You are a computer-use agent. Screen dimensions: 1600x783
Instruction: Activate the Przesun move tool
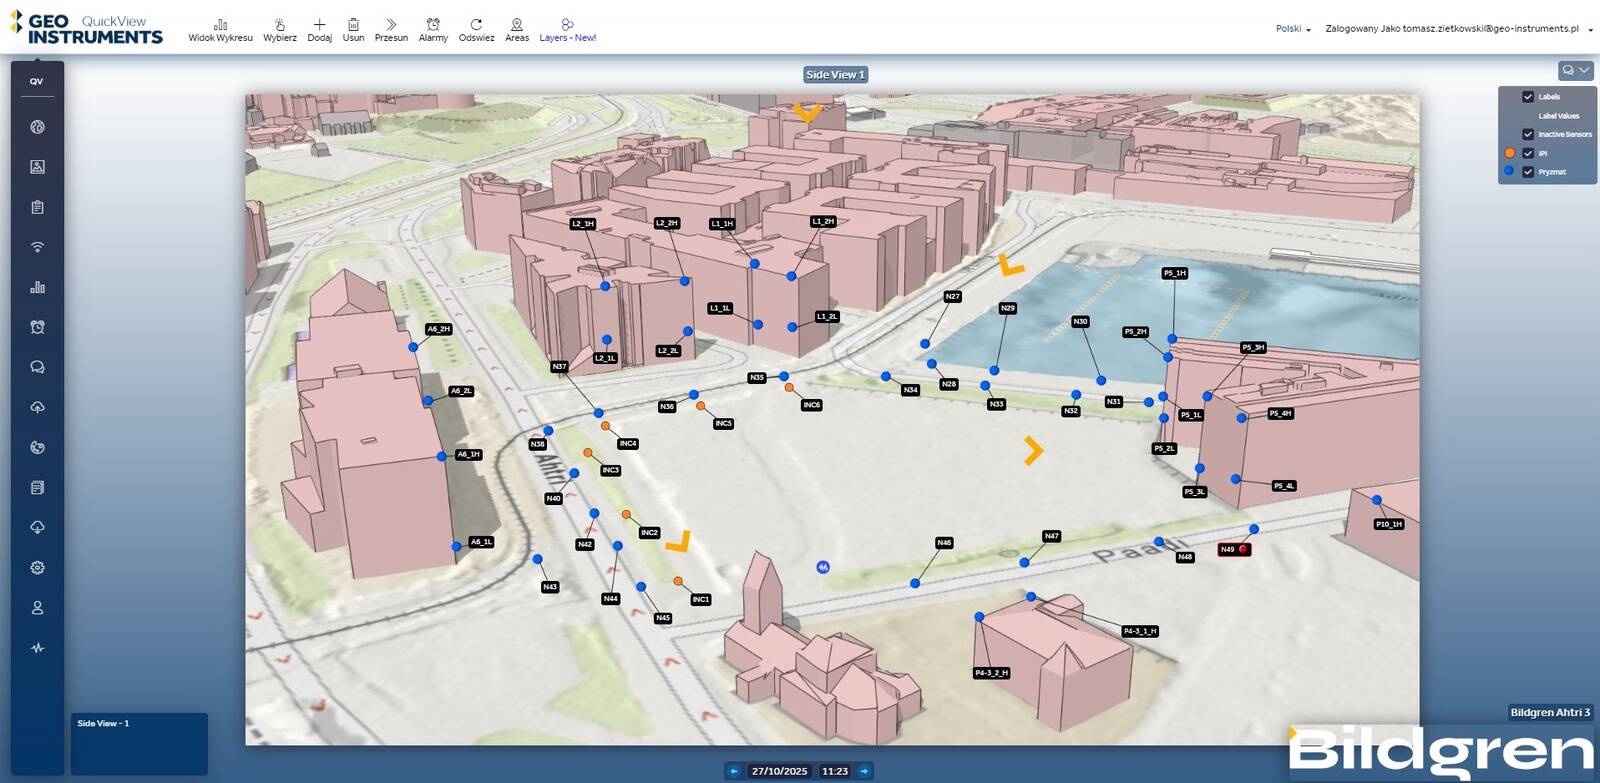point(391,29)
